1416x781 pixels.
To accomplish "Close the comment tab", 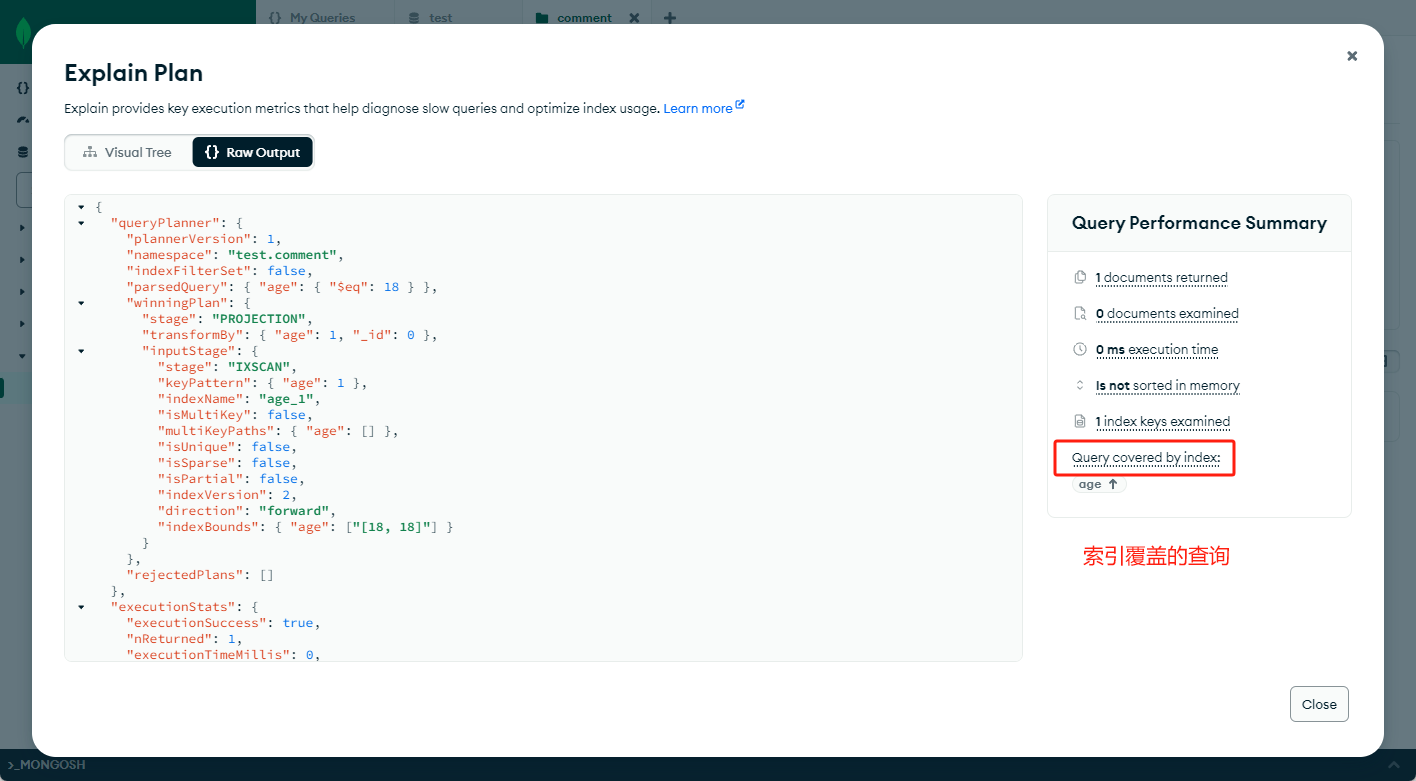I will (634, 18).
